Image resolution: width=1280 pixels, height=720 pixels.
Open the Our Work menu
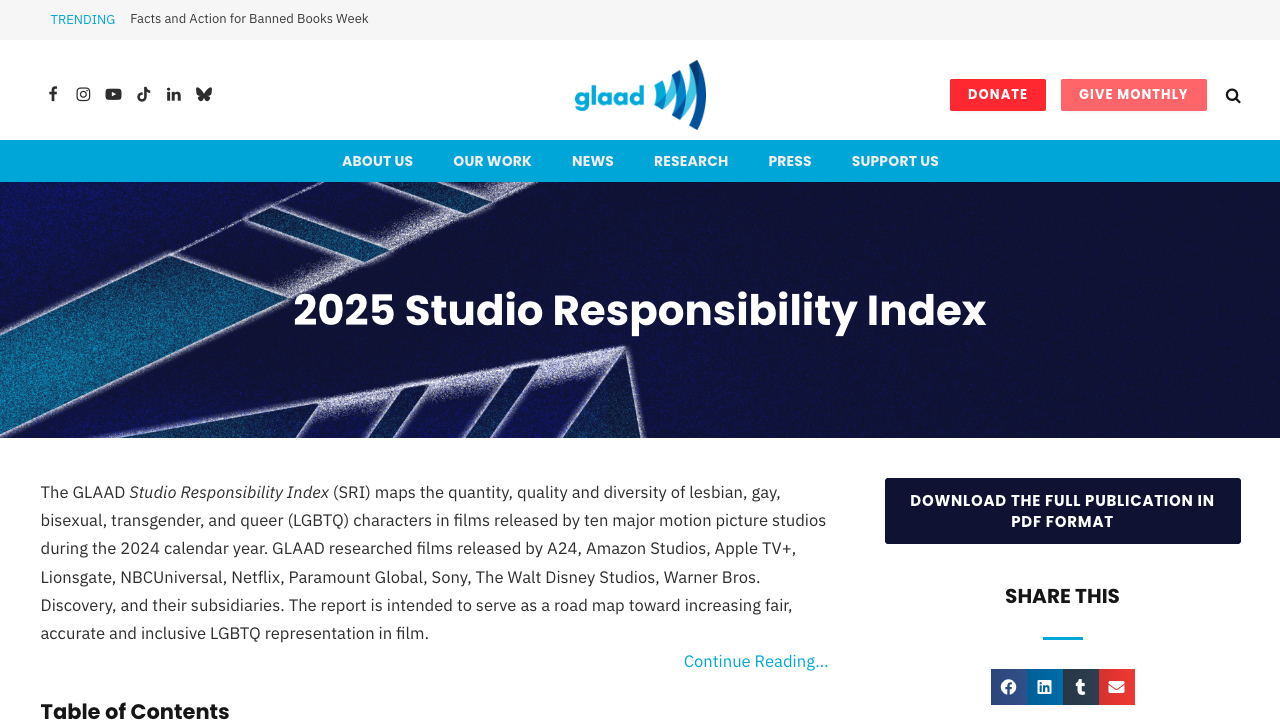click(492, 161)
